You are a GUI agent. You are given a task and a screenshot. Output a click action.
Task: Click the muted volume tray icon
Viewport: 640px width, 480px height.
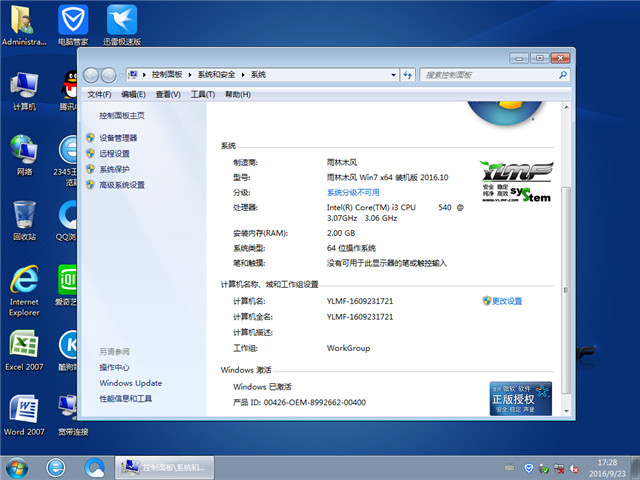573,468
